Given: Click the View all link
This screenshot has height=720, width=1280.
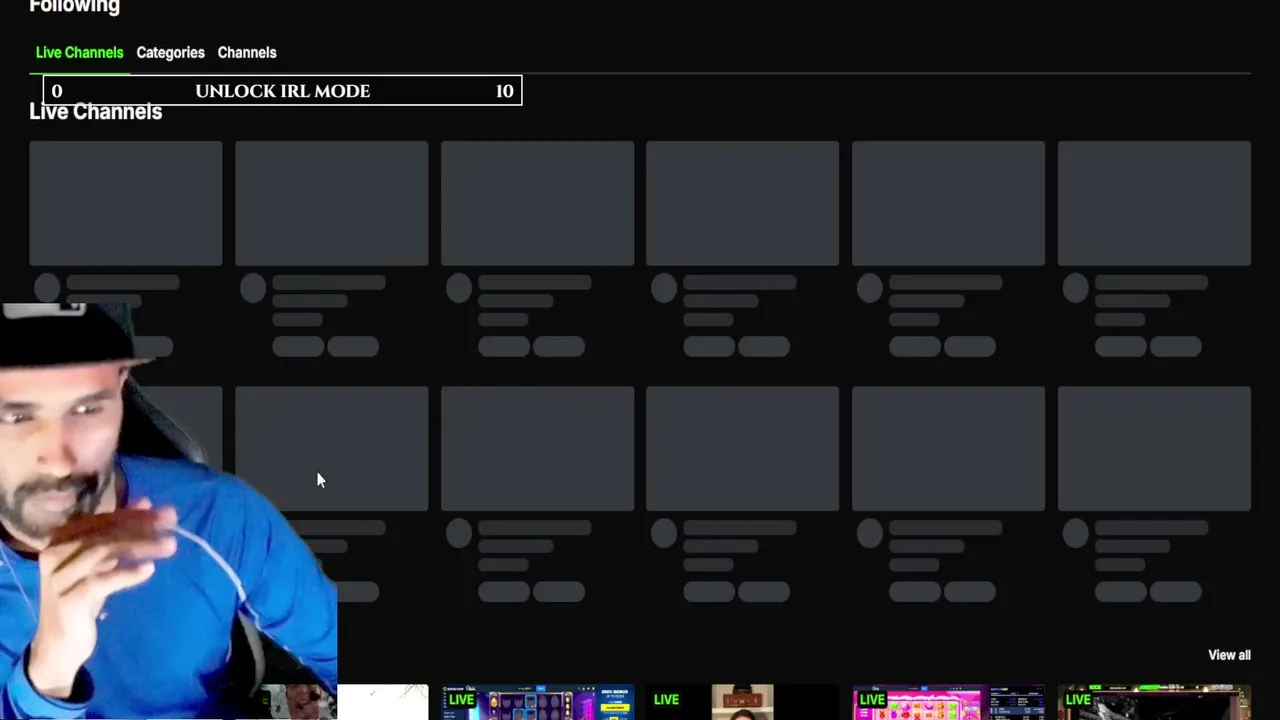Looking at the screenshot, I should tap(1229, 655).
